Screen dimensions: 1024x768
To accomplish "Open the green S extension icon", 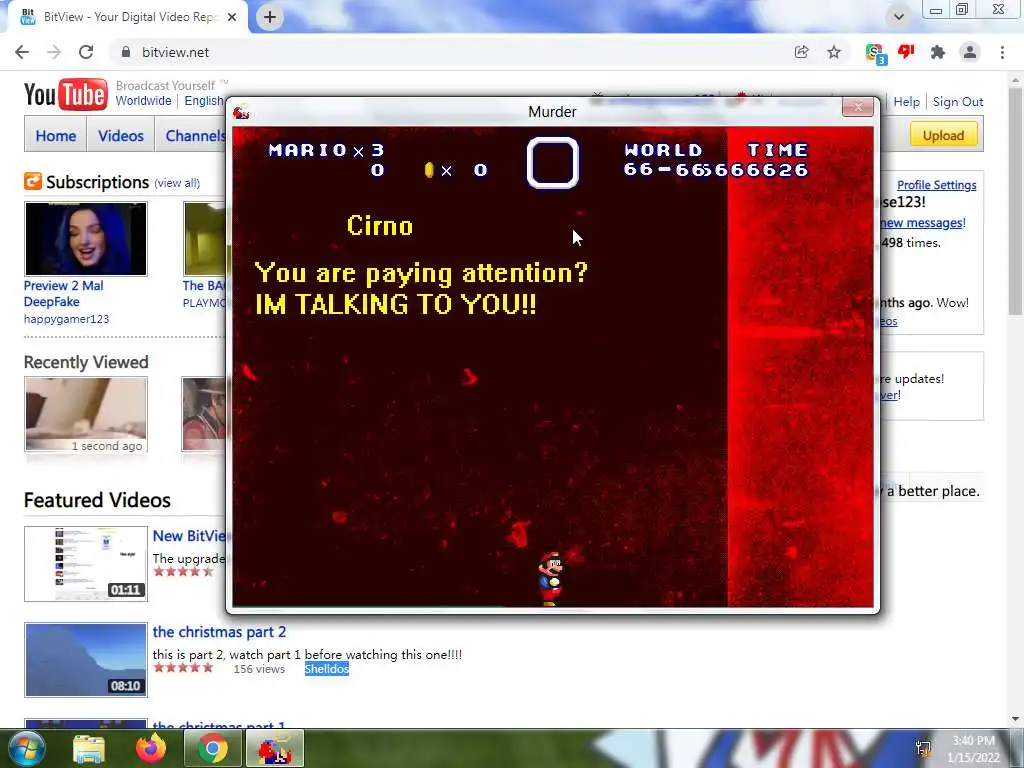I will click(874, 54).
